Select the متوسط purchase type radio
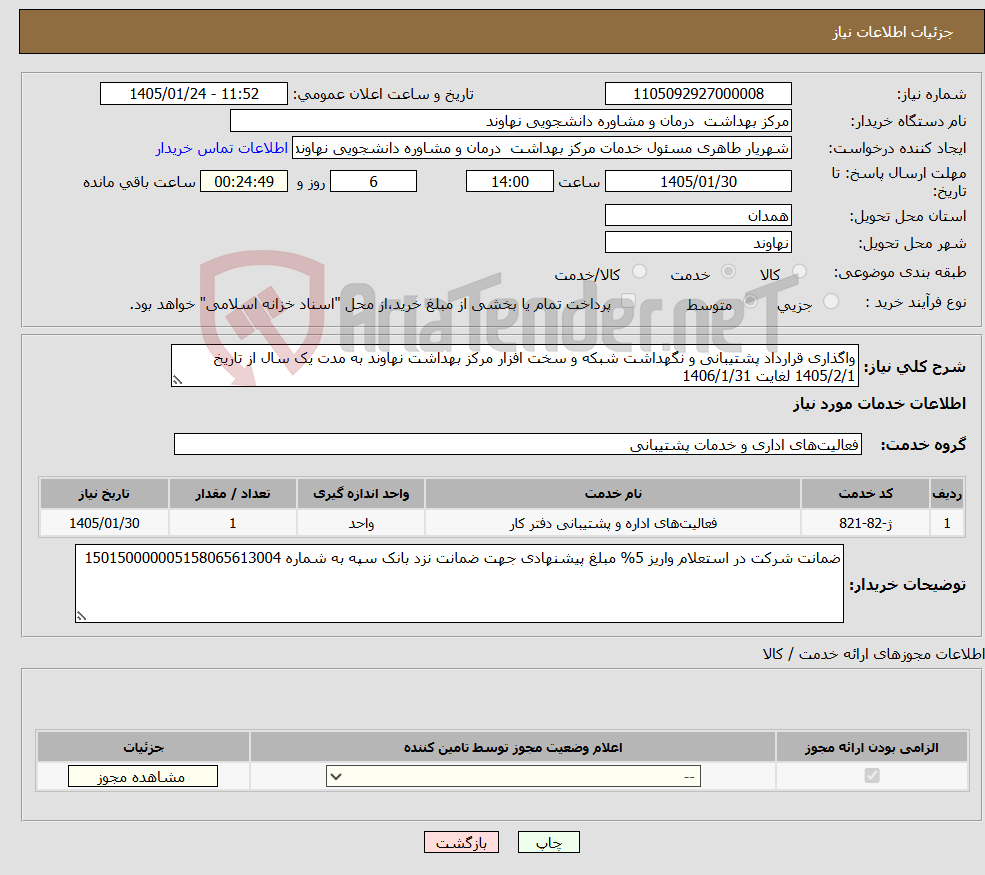 [751, 302]
